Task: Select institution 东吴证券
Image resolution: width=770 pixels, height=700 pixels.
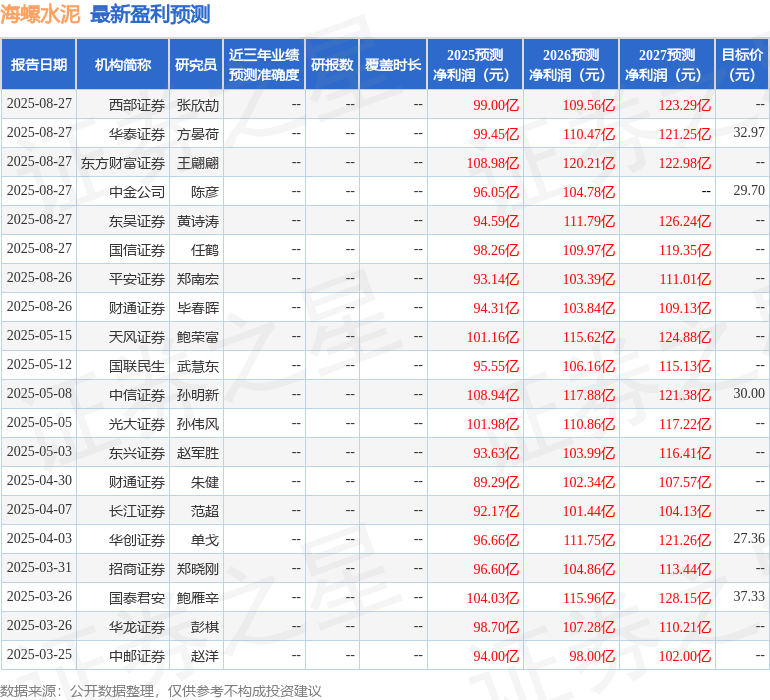Action: 137,221
